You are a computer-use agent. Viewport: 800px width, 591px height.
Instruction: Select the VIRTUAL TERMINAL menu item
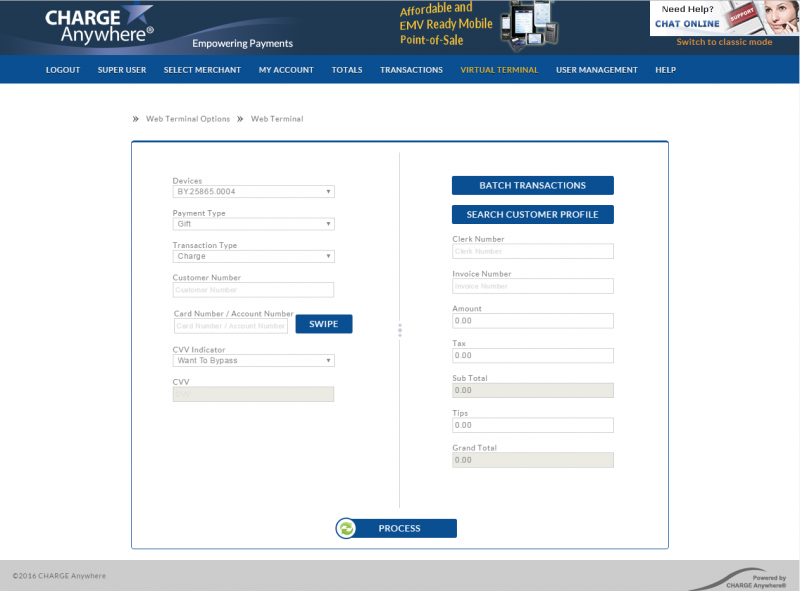499,70
